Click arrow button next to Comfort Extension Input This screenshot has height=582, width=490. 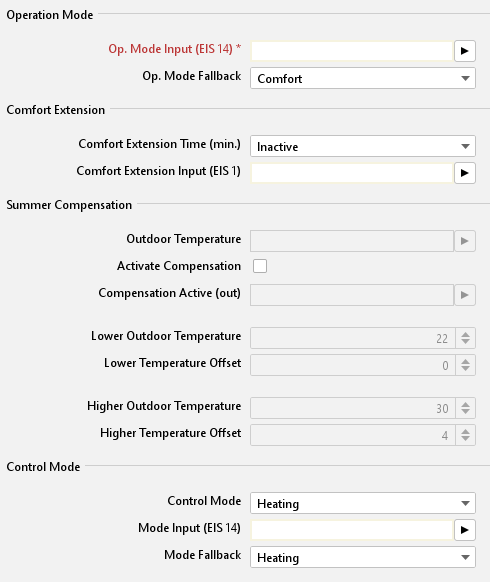pos(465,173)
